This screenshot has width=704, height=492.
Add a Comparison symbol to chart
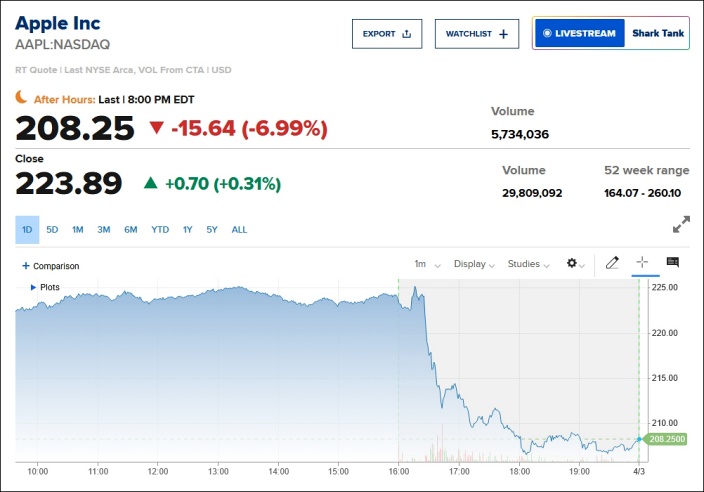pos(51,266)
